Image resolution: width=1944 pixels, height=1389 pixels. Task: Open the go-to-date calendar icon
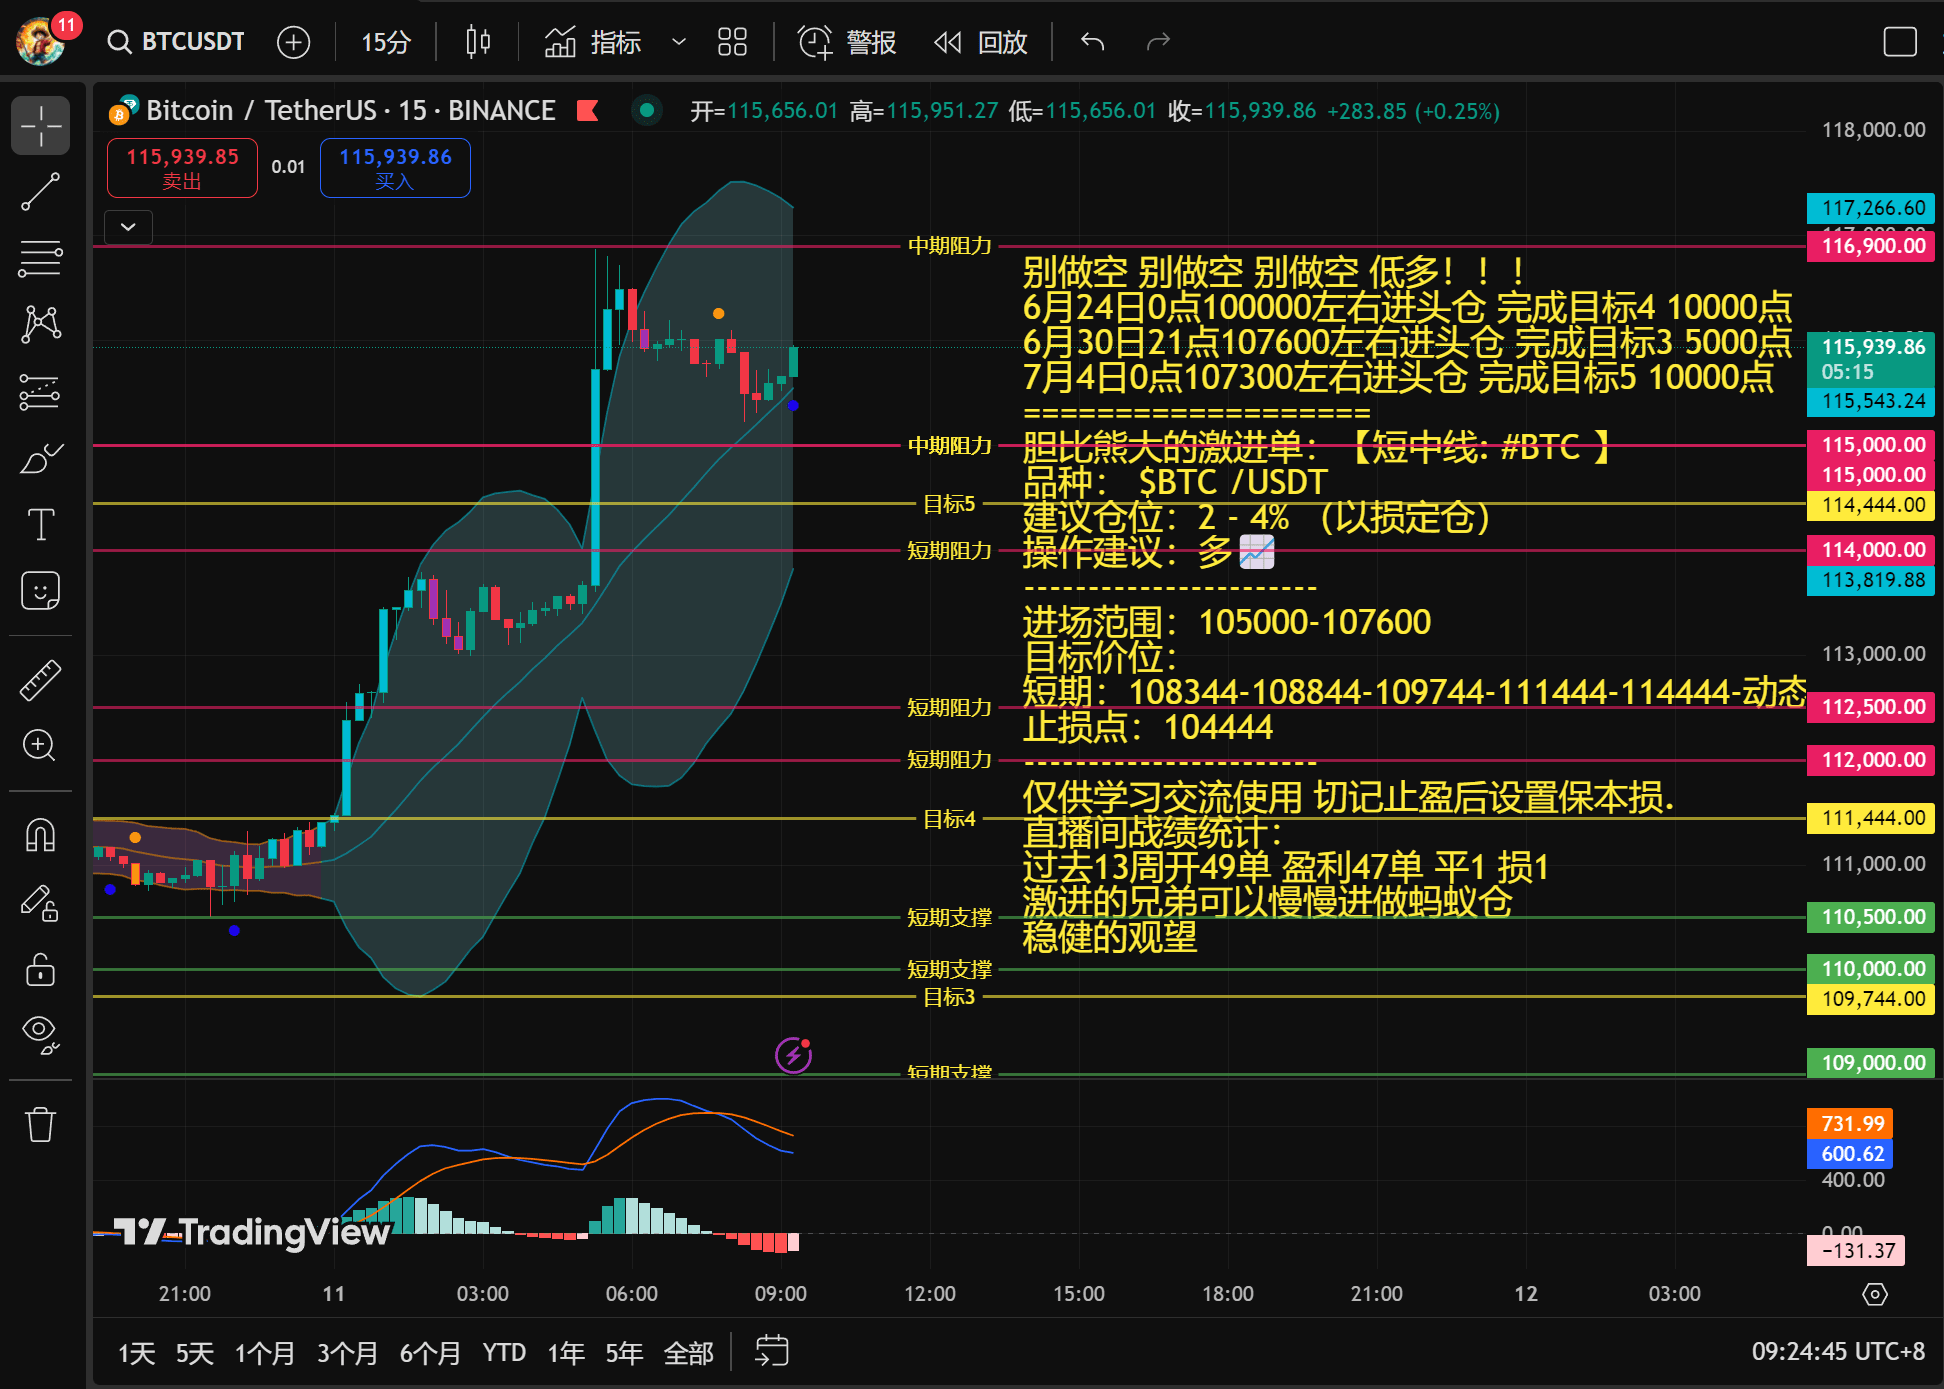tap(772, 1352)
